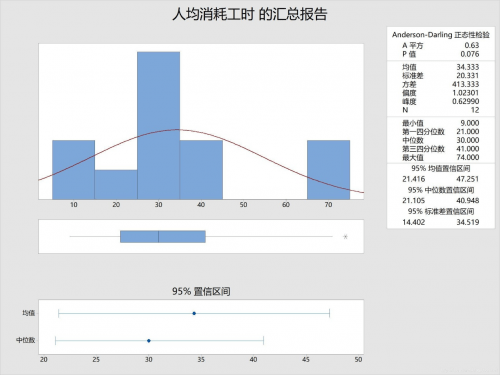Click the median point in 中位数 interval
Screen dimensions: 500x375
coord(149,341)
